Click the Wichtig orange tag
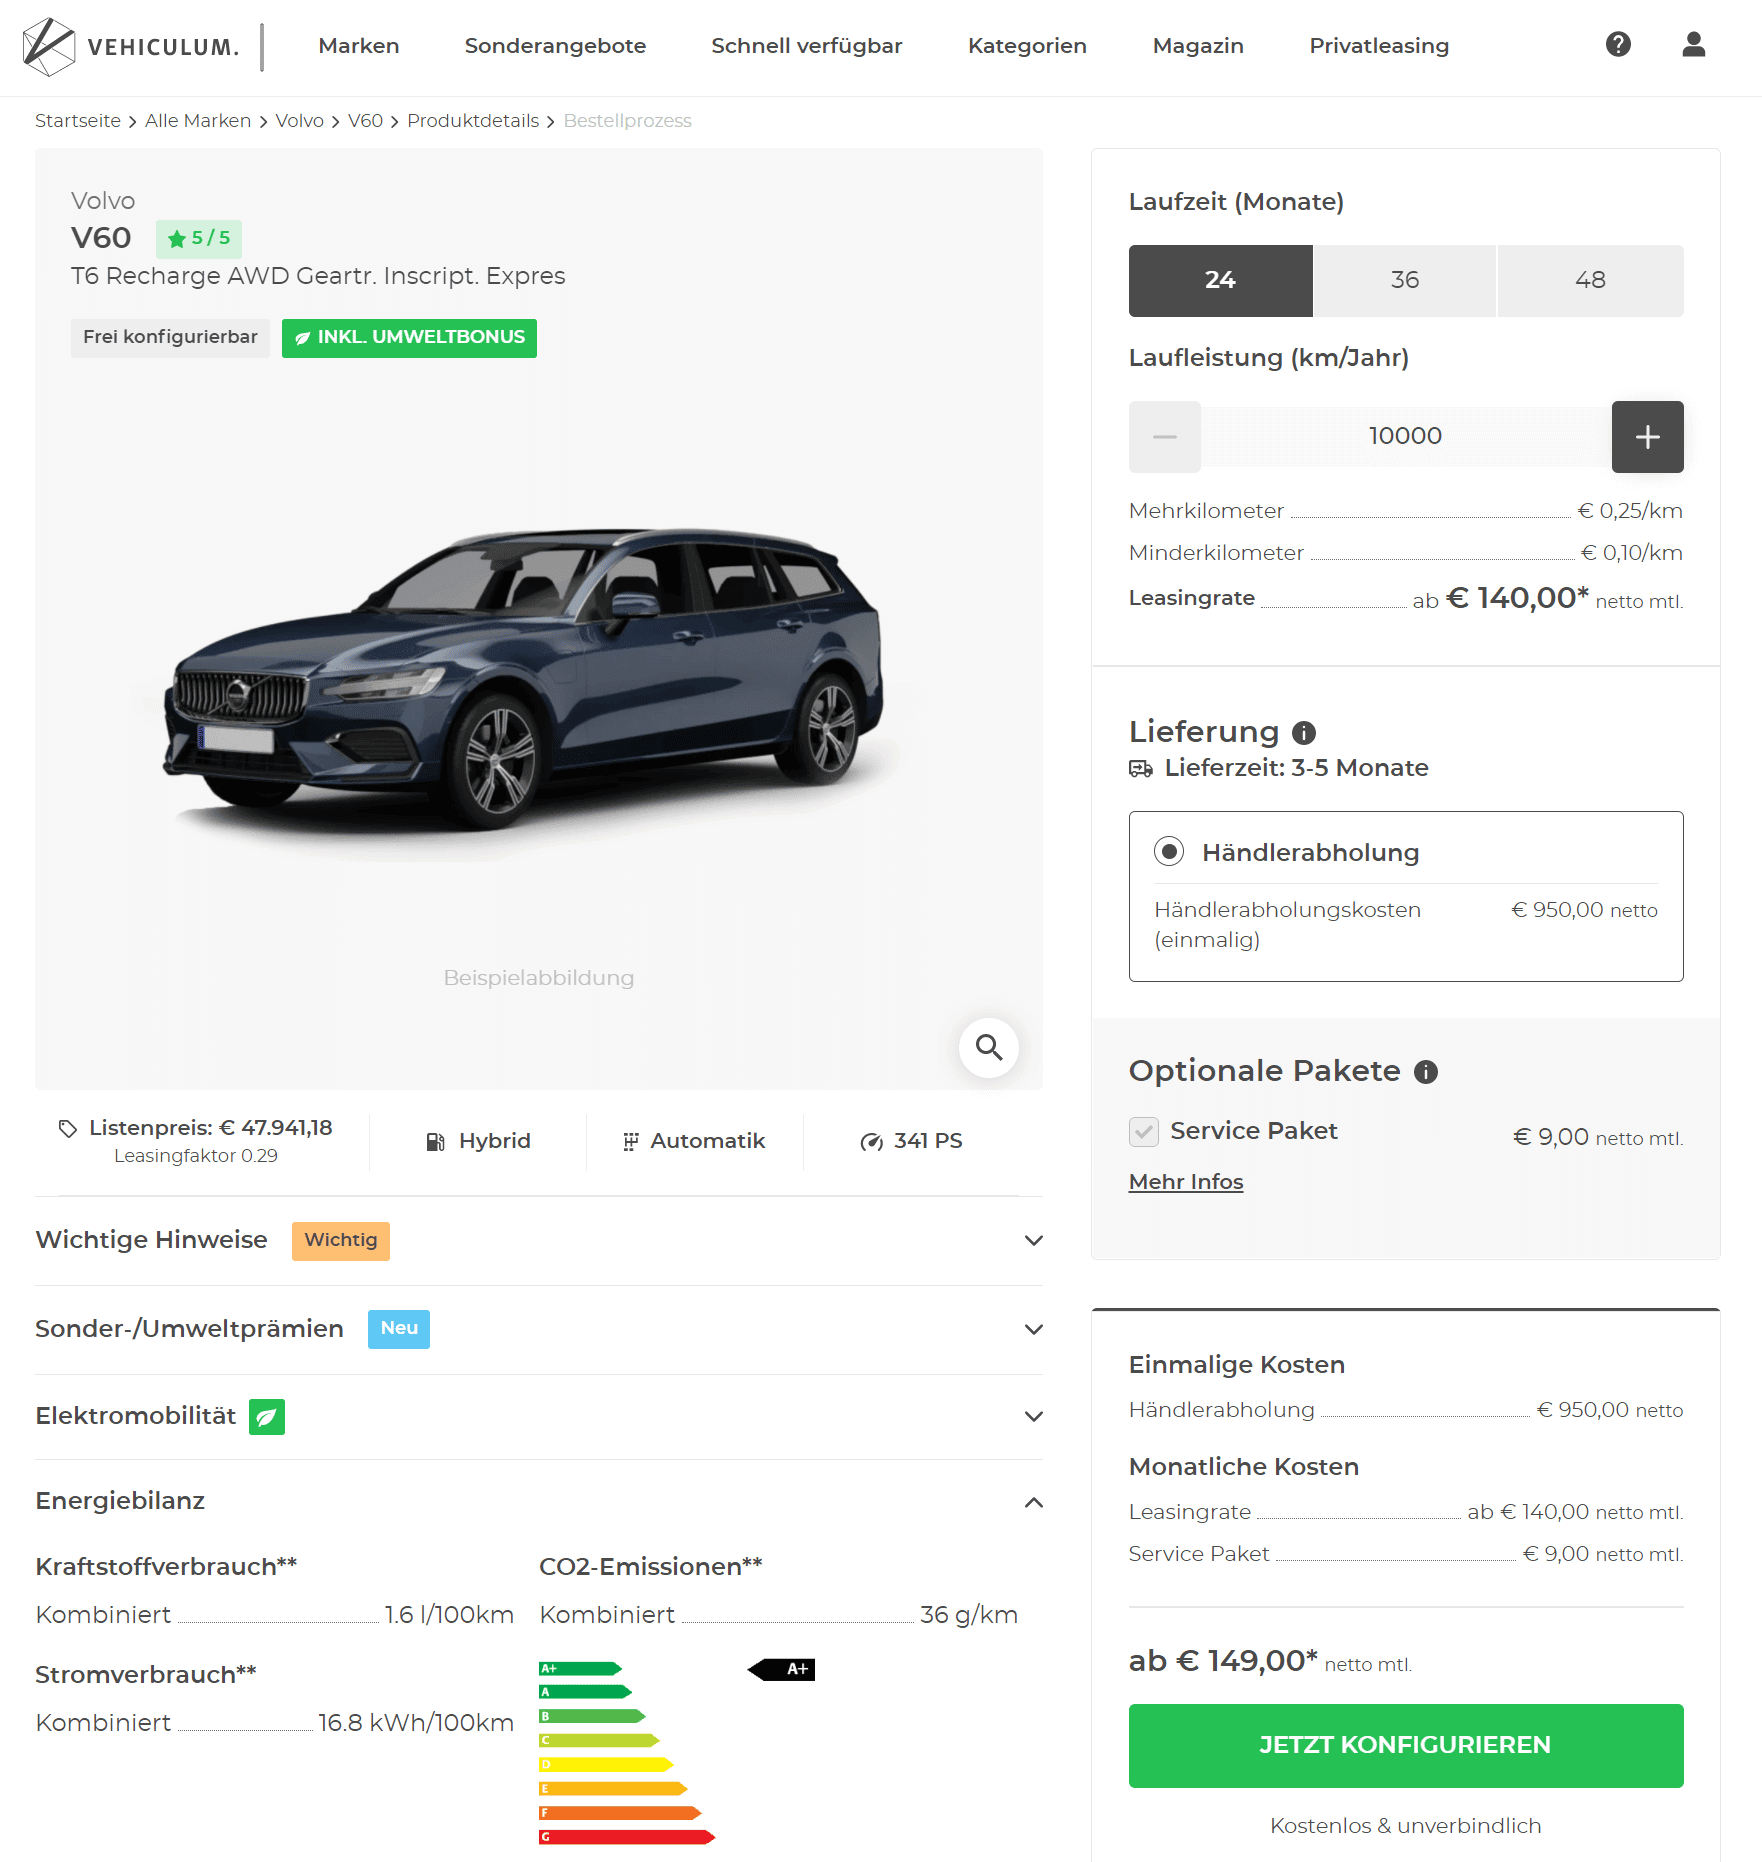The width and height of the screenshot is (1762, 1862). (x=341, y=1241)
